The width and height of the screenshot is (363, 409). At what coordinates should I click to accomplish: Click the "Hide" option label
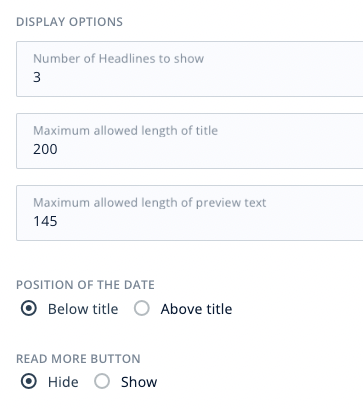pos(63,382)
